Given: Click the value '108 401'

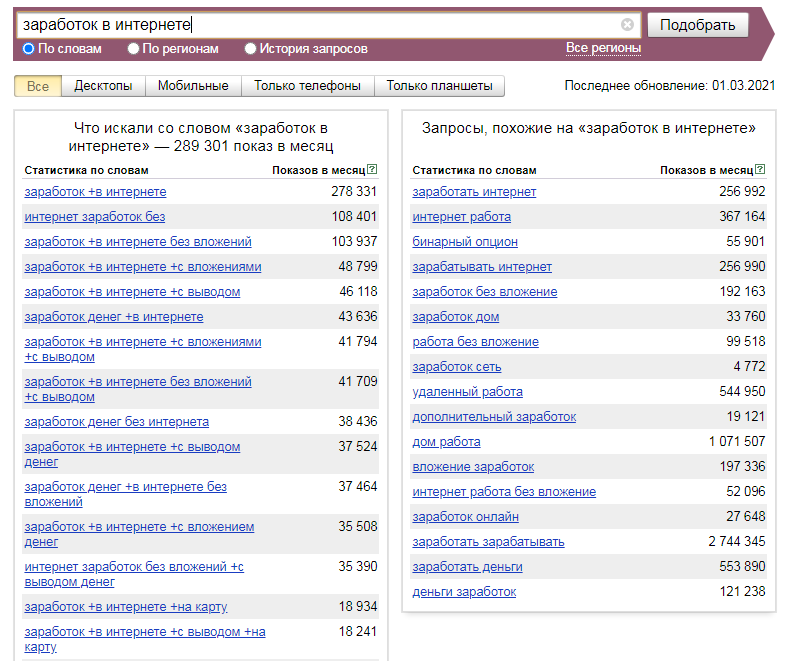Looking at the screenshot, I should coord(354,216).
